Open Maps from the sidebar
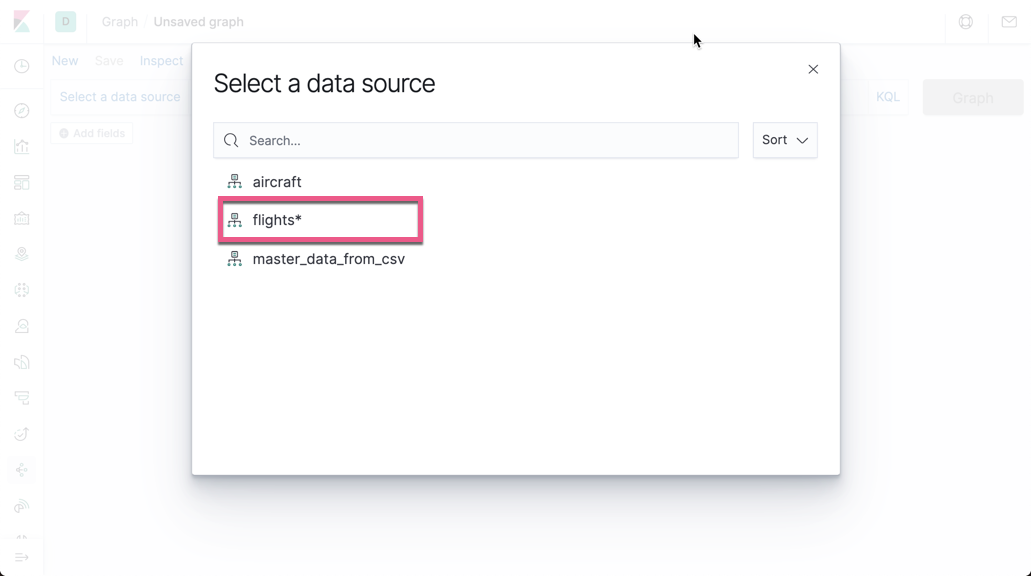 tap(22, 254)
